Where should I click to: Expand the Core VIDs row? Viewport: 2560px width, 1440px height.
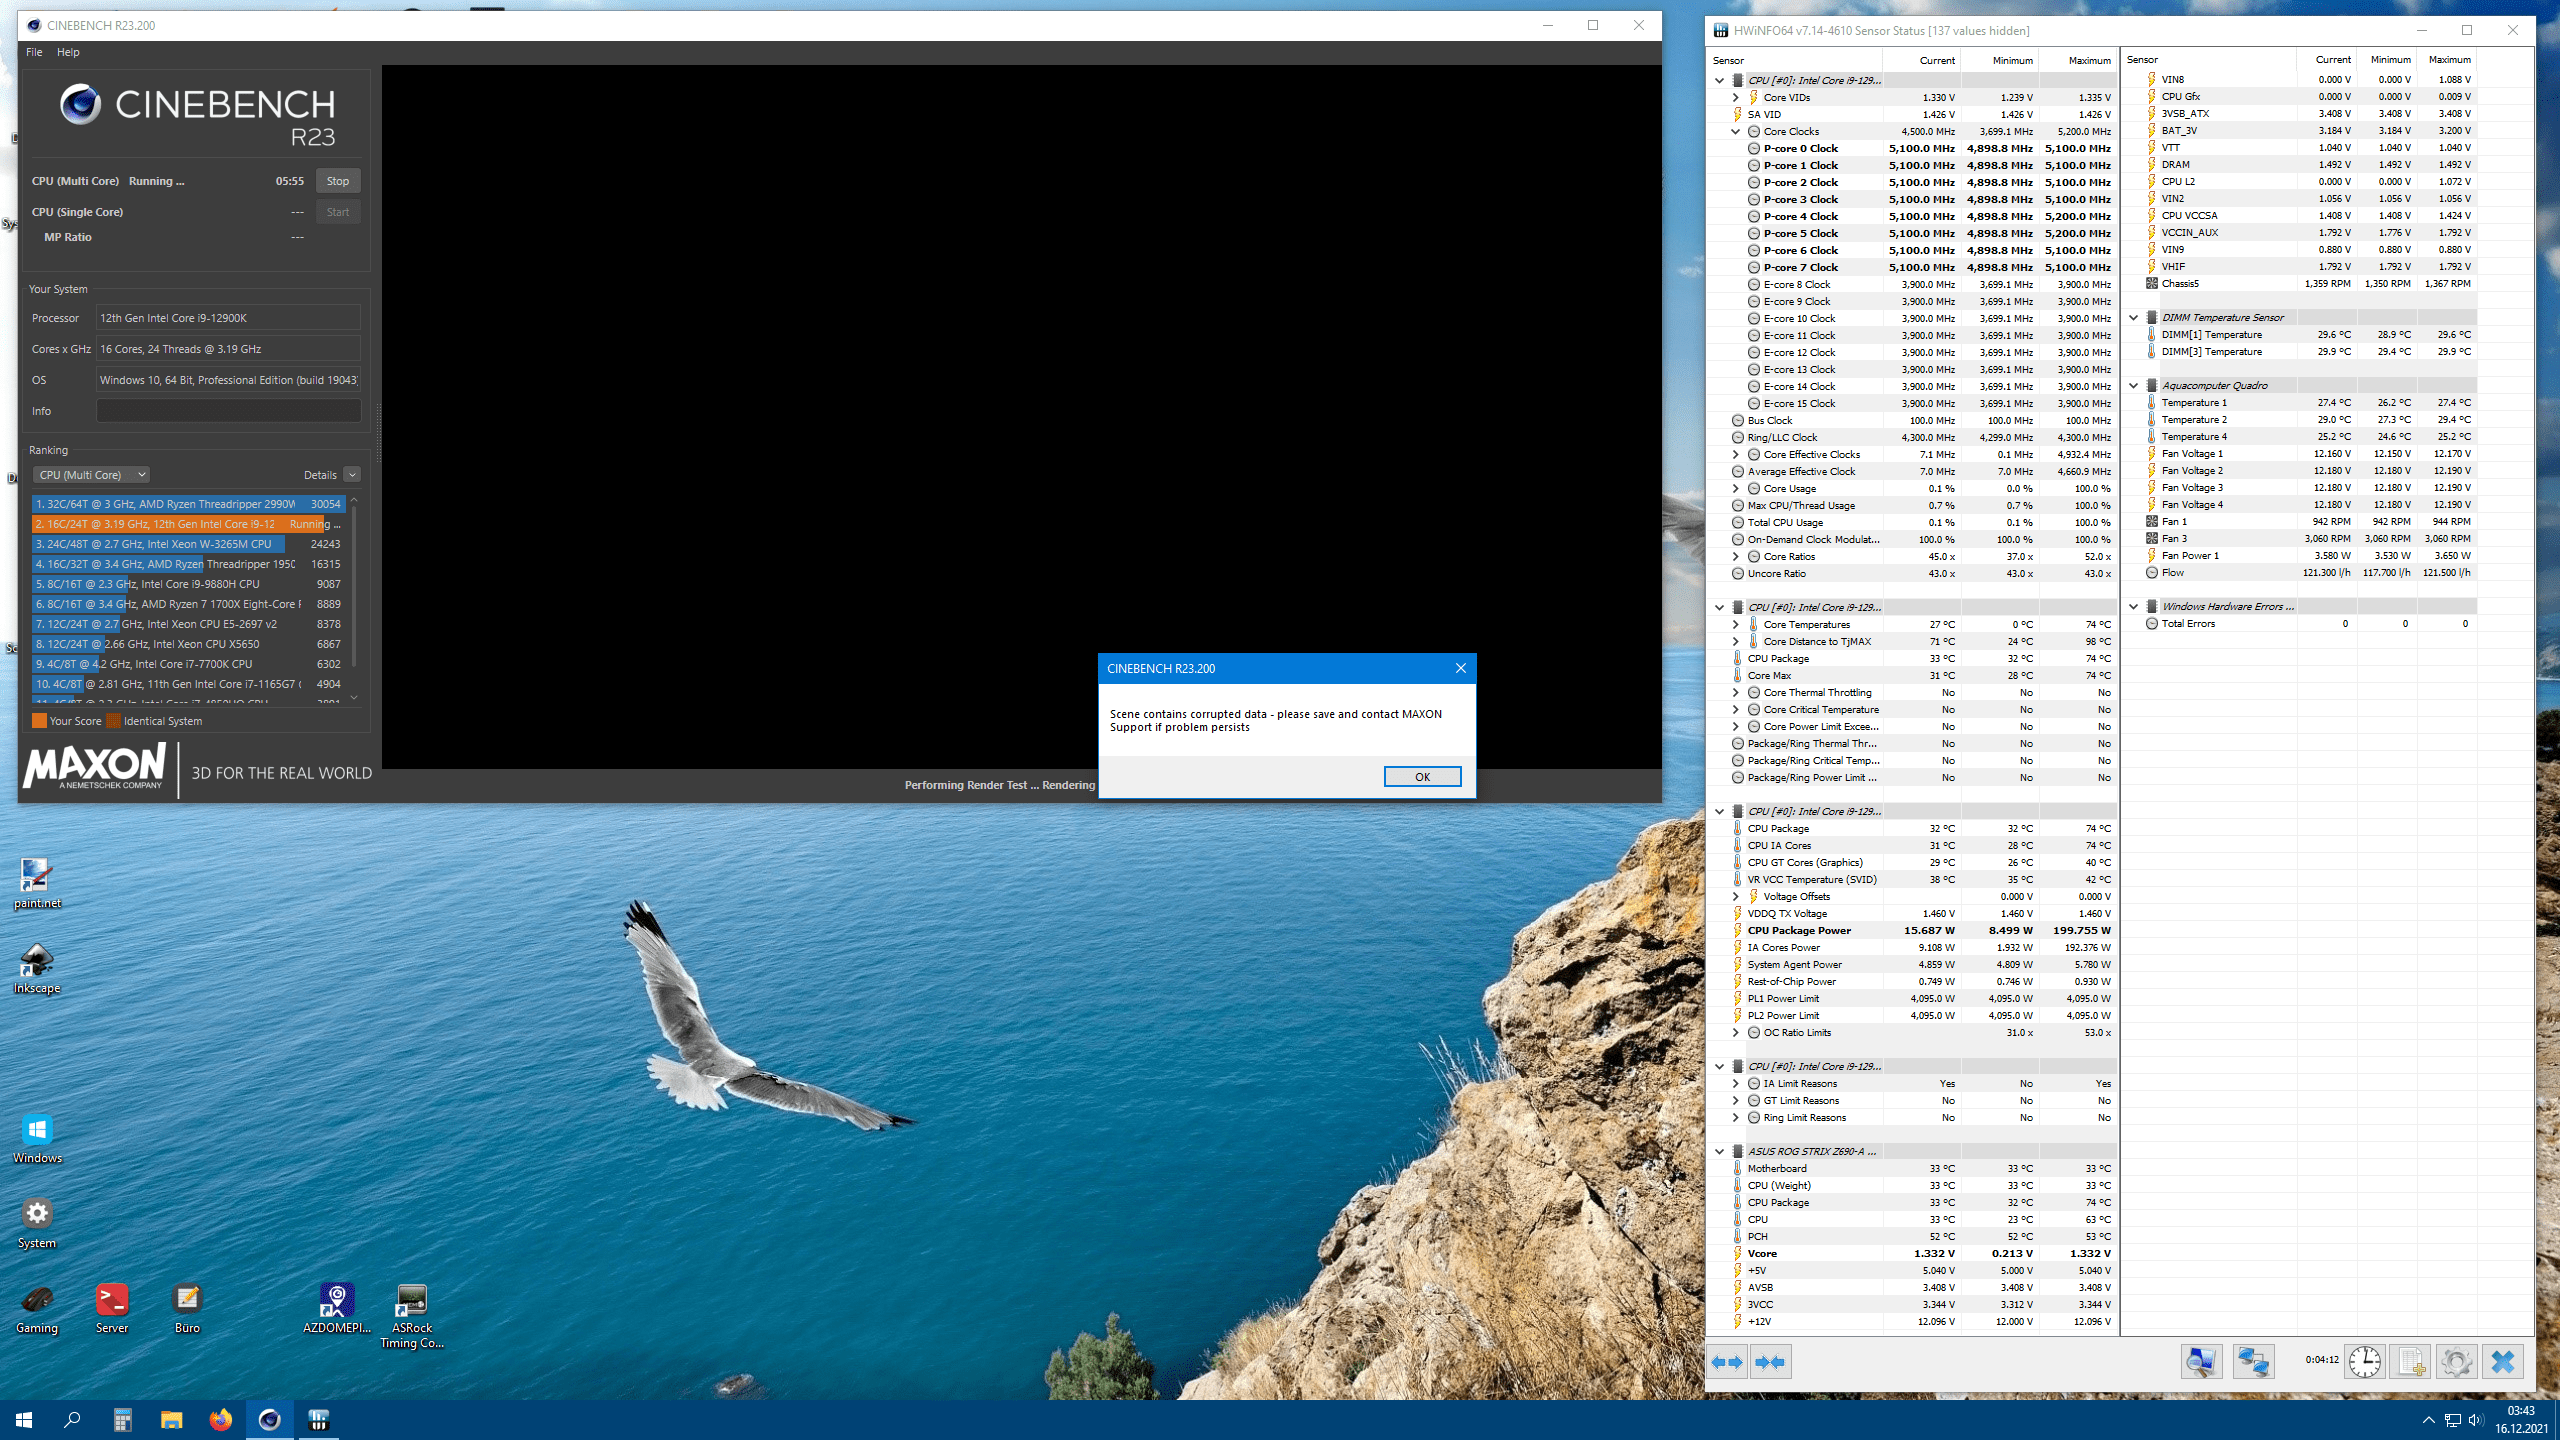pyautogui.click(x=1736, y=97)
